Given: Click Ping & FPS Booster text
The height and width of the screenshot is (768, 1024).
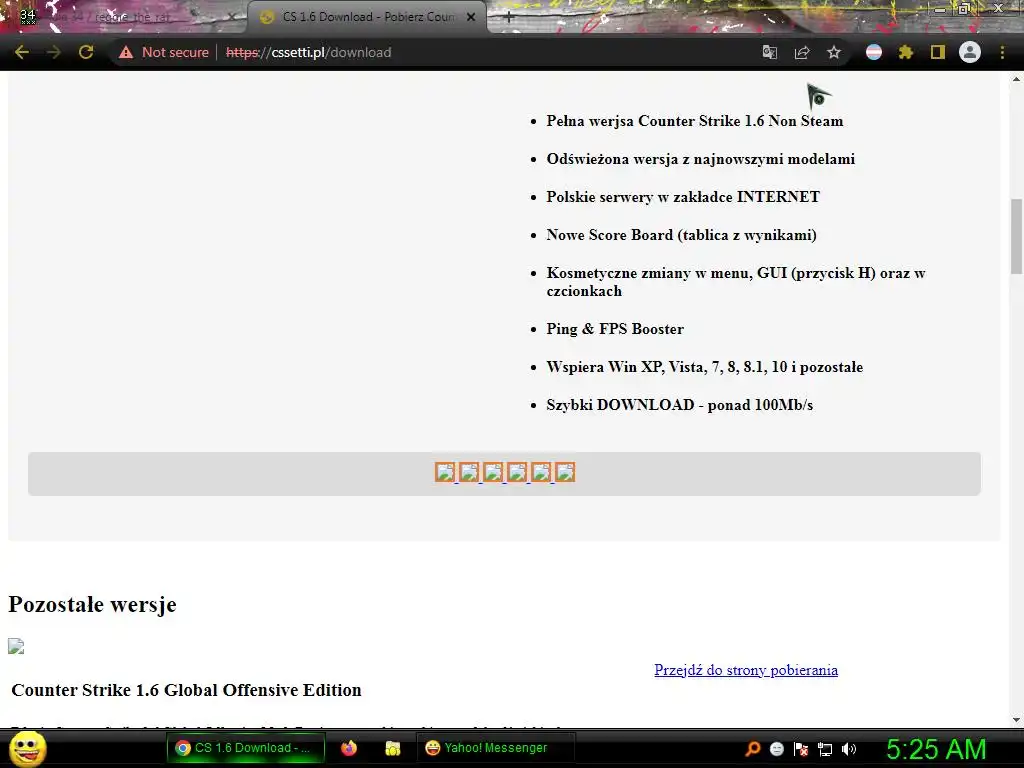Looking at the screenshot, I should (x=615, y=329).
